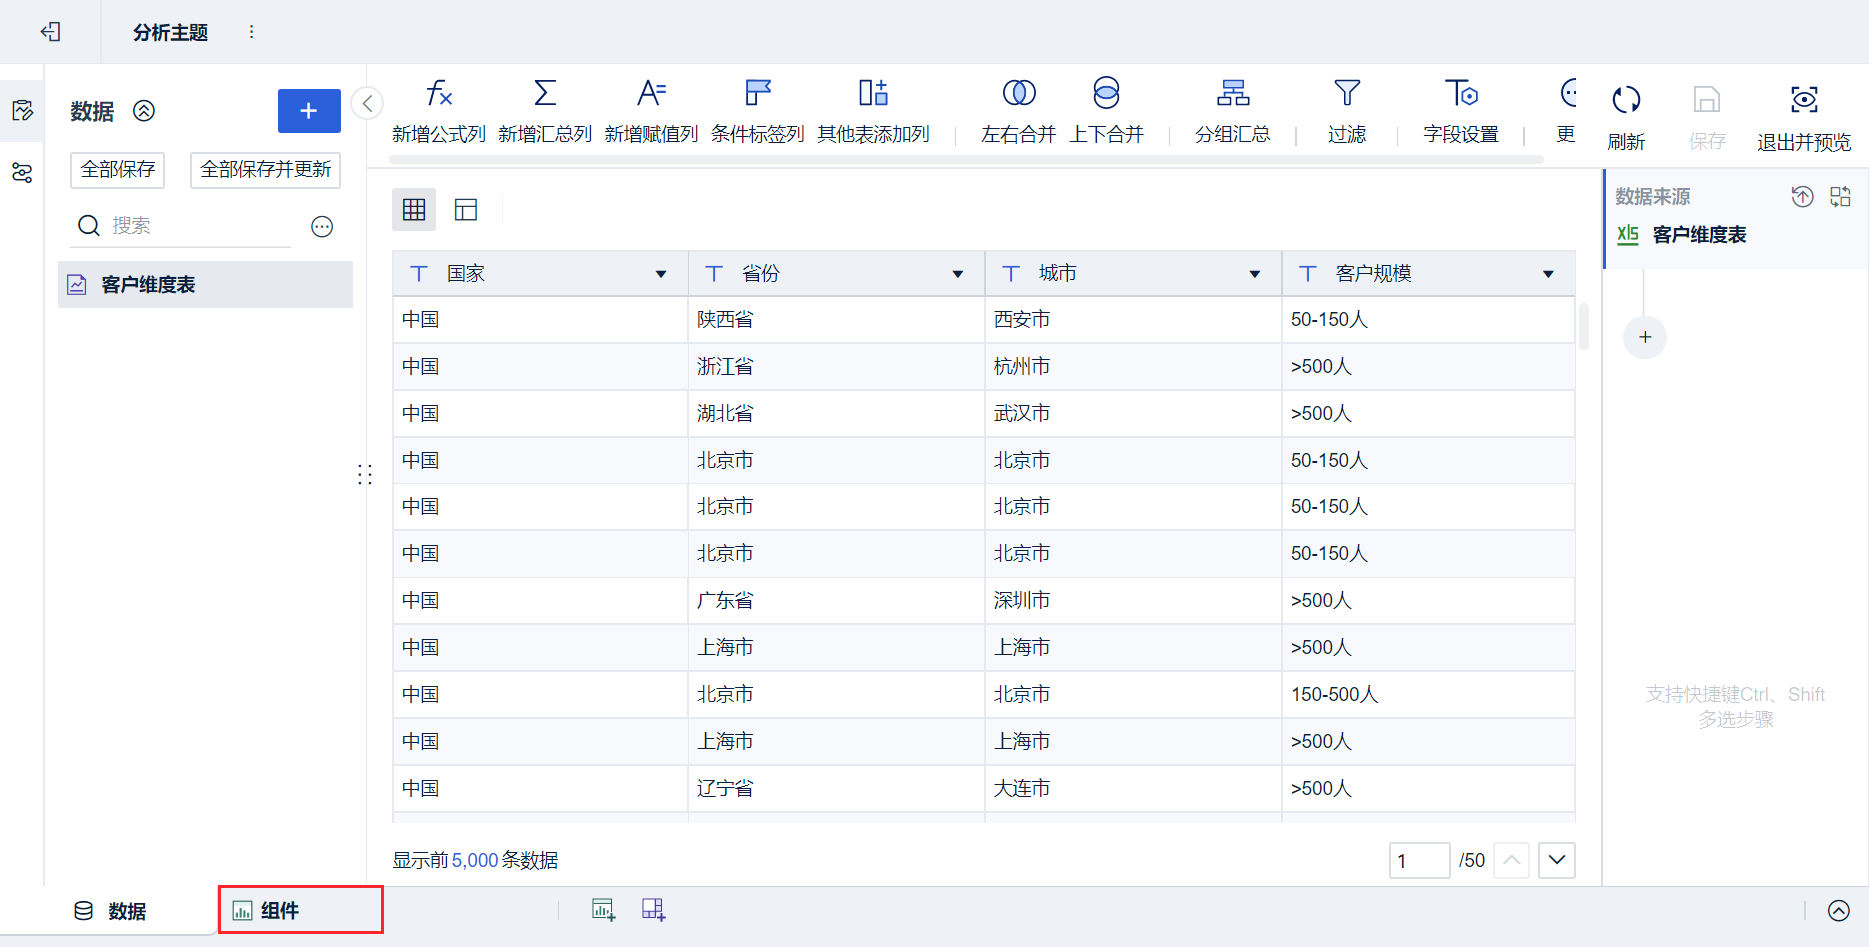Open dropdown for 客户规模 column

(x=1549, y=274)
